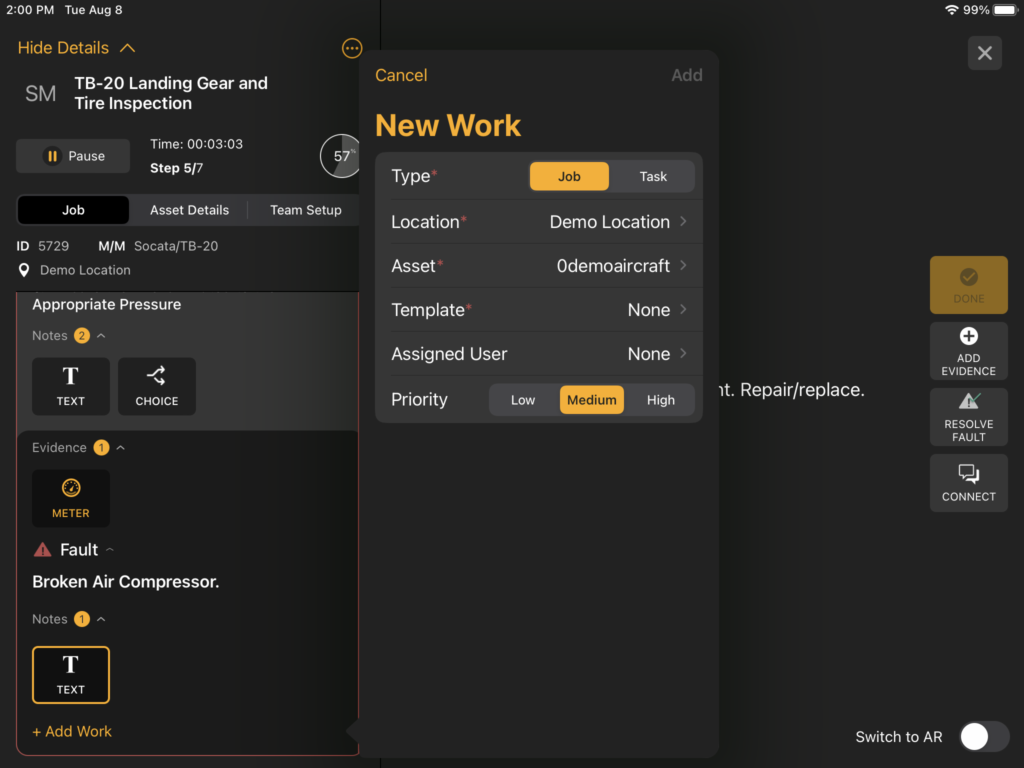Pause the job timer
The width and height of the screenshot is (1024, 768).
click(x=73, y=156)
